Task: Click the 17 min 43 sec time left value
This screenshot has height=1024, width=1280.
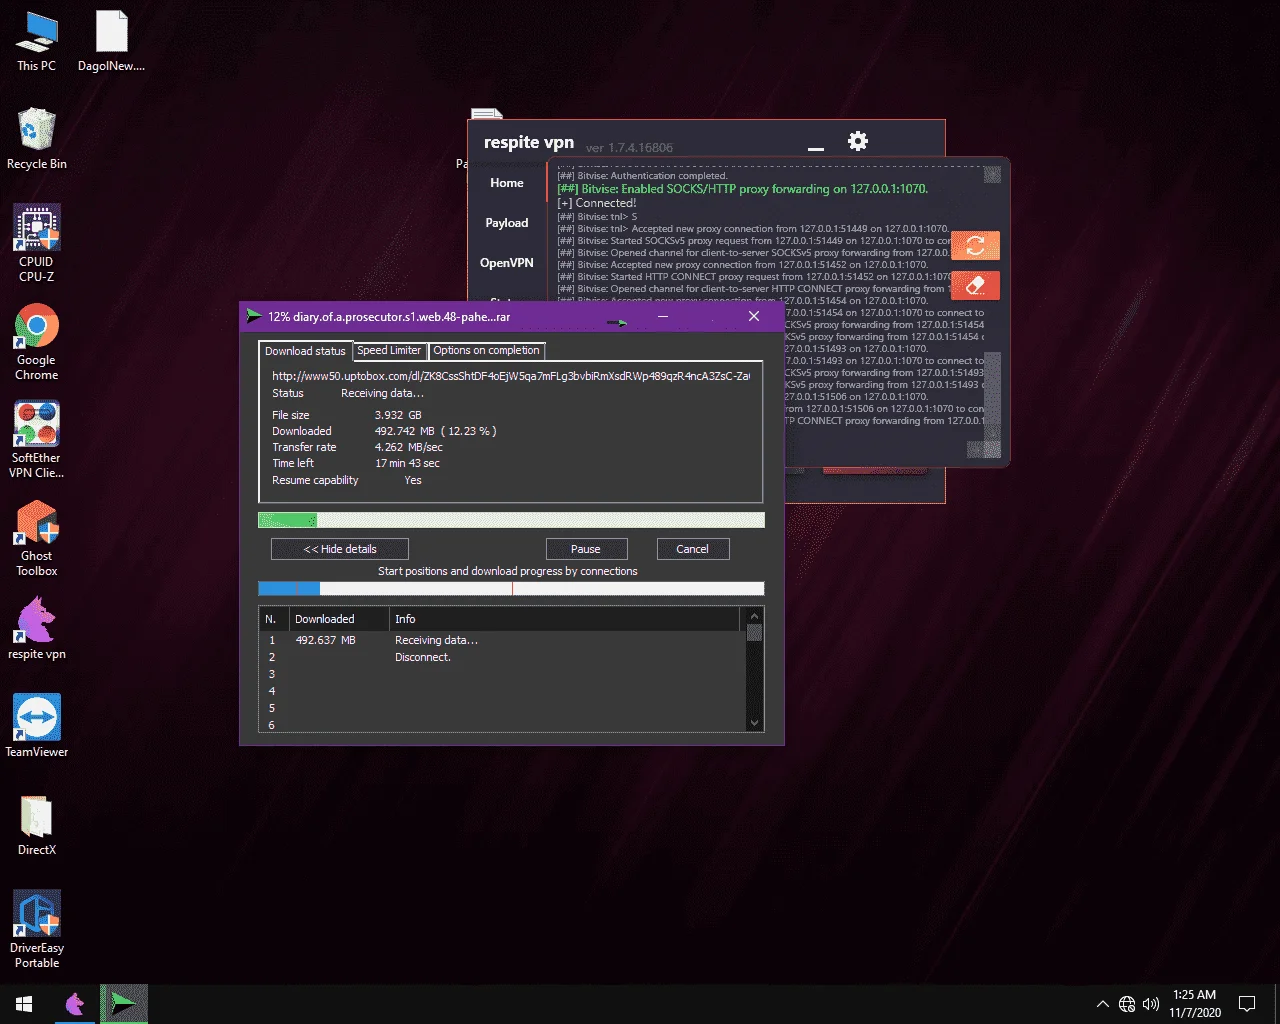Action: pos(407,463)
